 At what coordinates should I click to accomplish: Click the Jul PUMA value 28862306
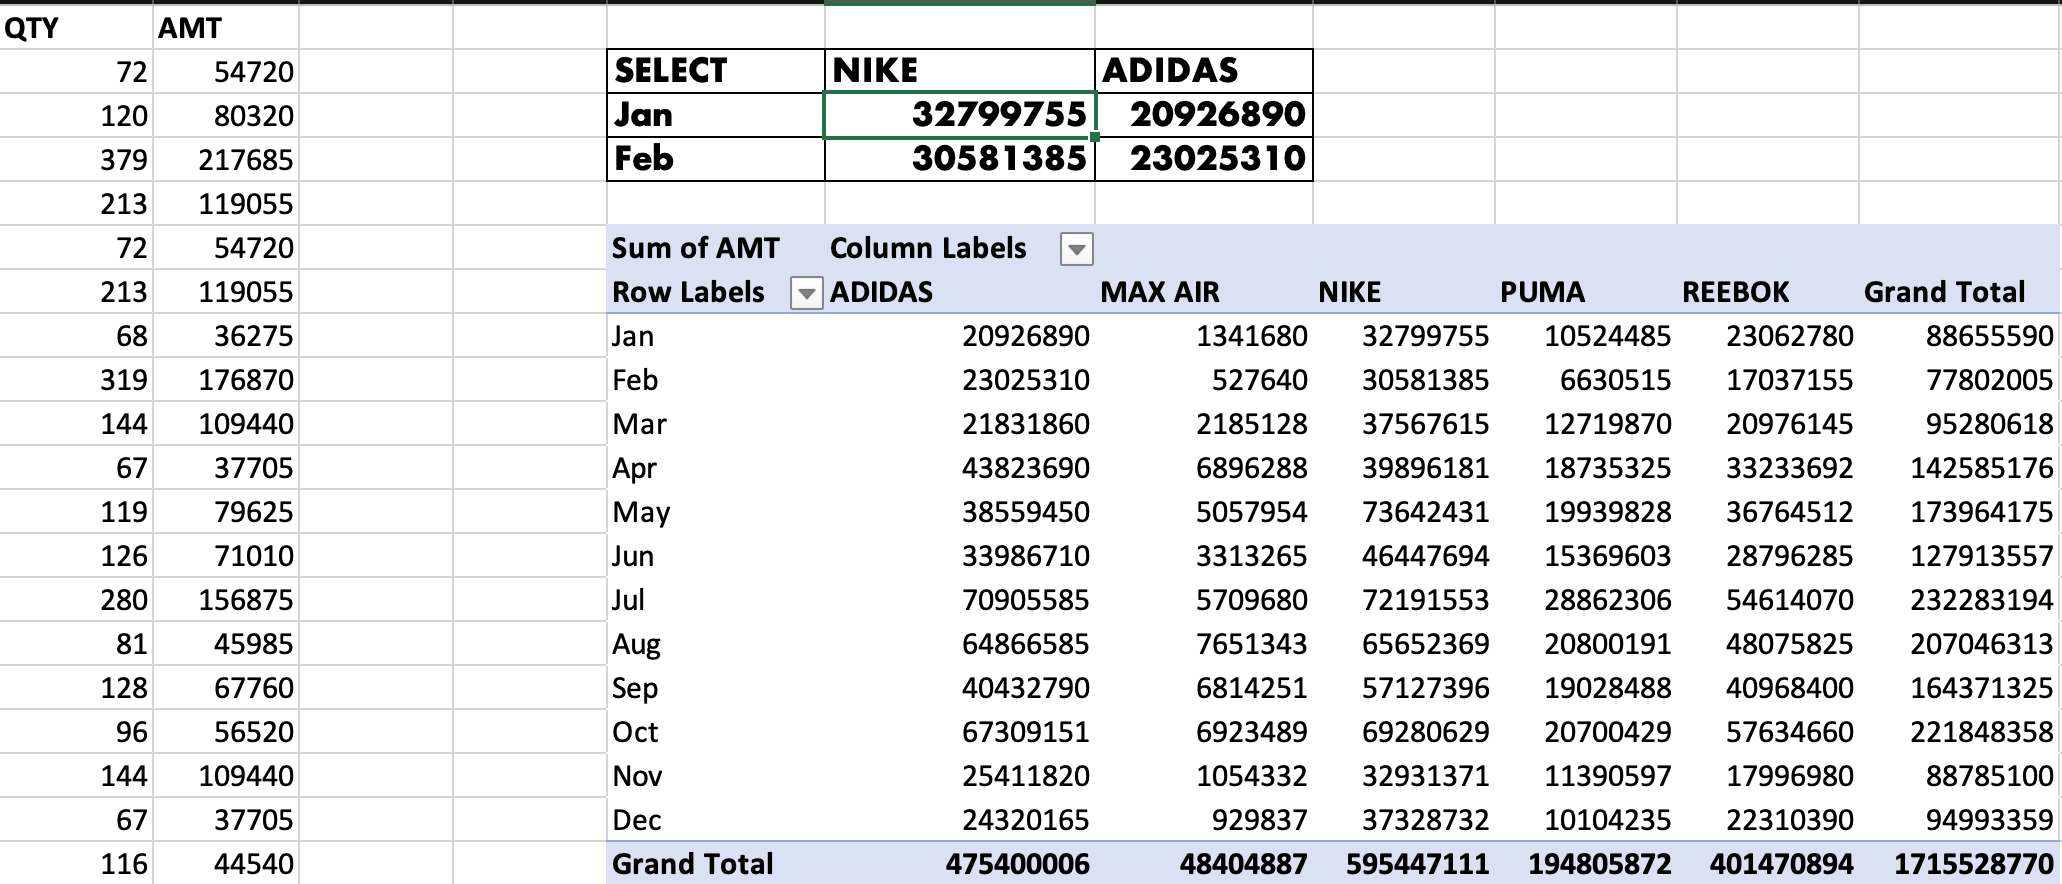[1586, 600]
